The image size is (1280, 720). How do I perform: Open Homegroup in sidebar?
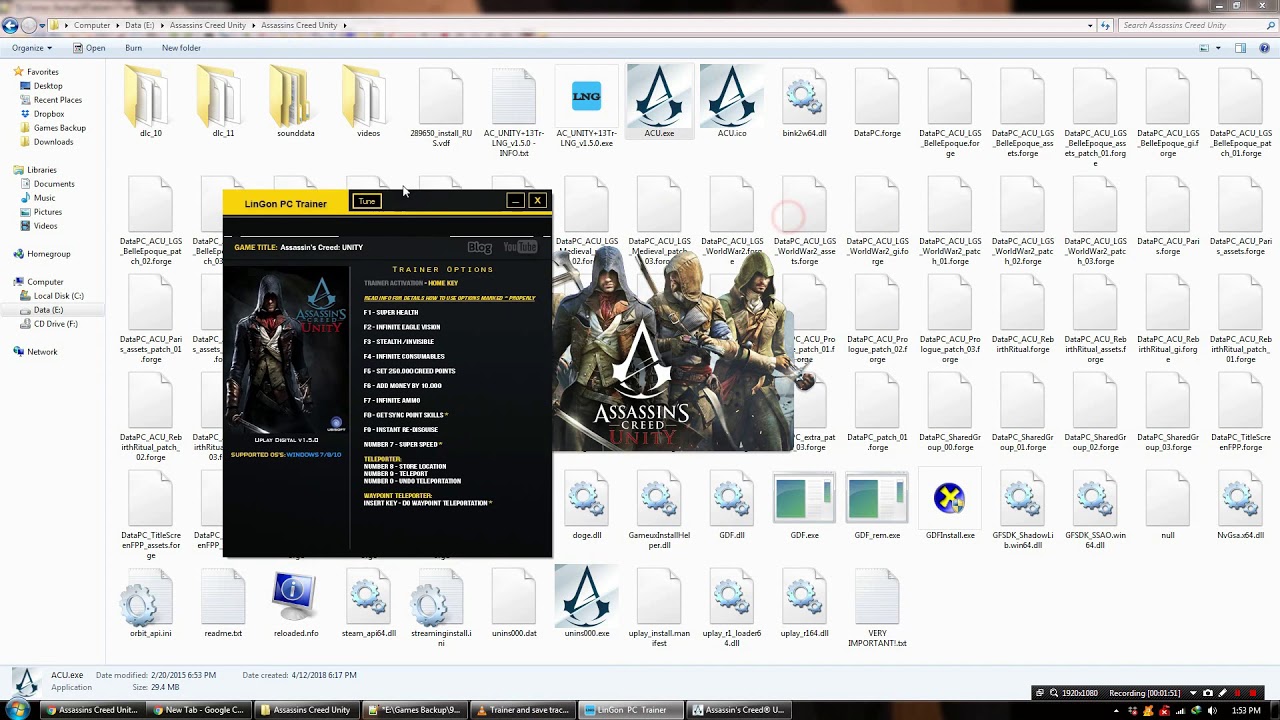coord(48,254)
